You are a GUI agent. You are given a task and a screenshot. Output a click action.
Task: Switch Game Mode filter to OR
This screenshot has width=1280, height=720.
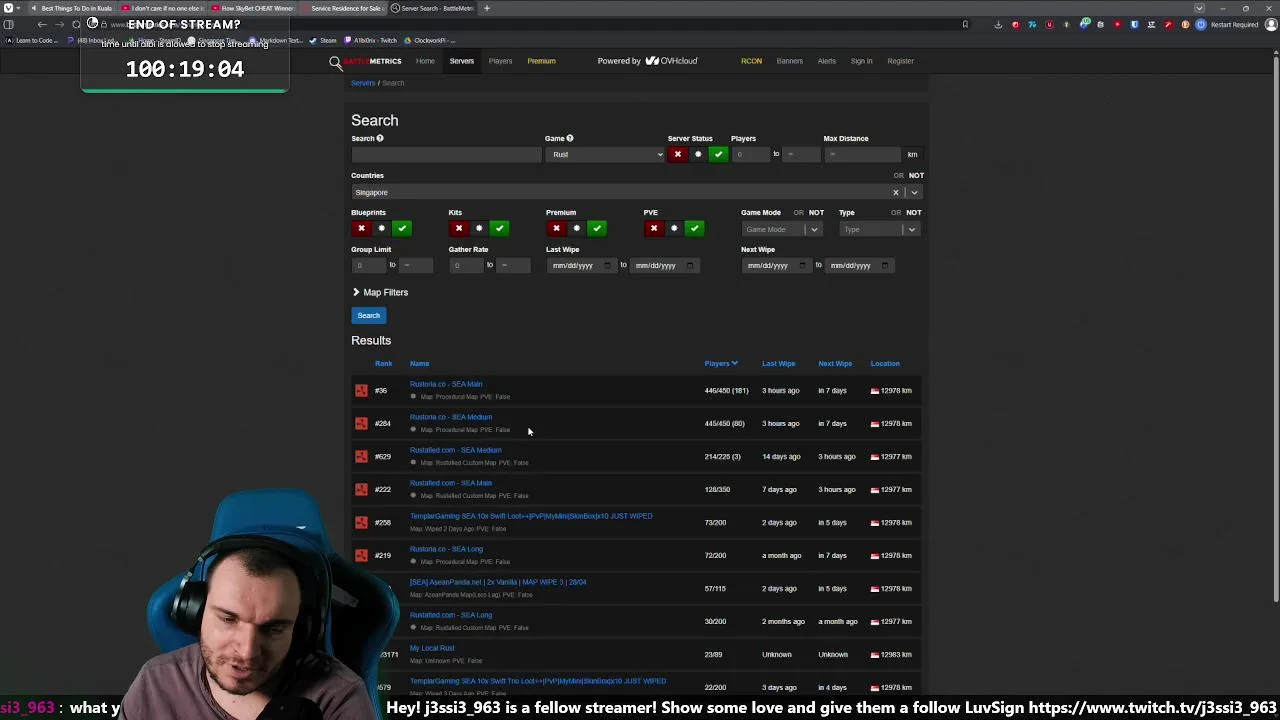[798, 212]
